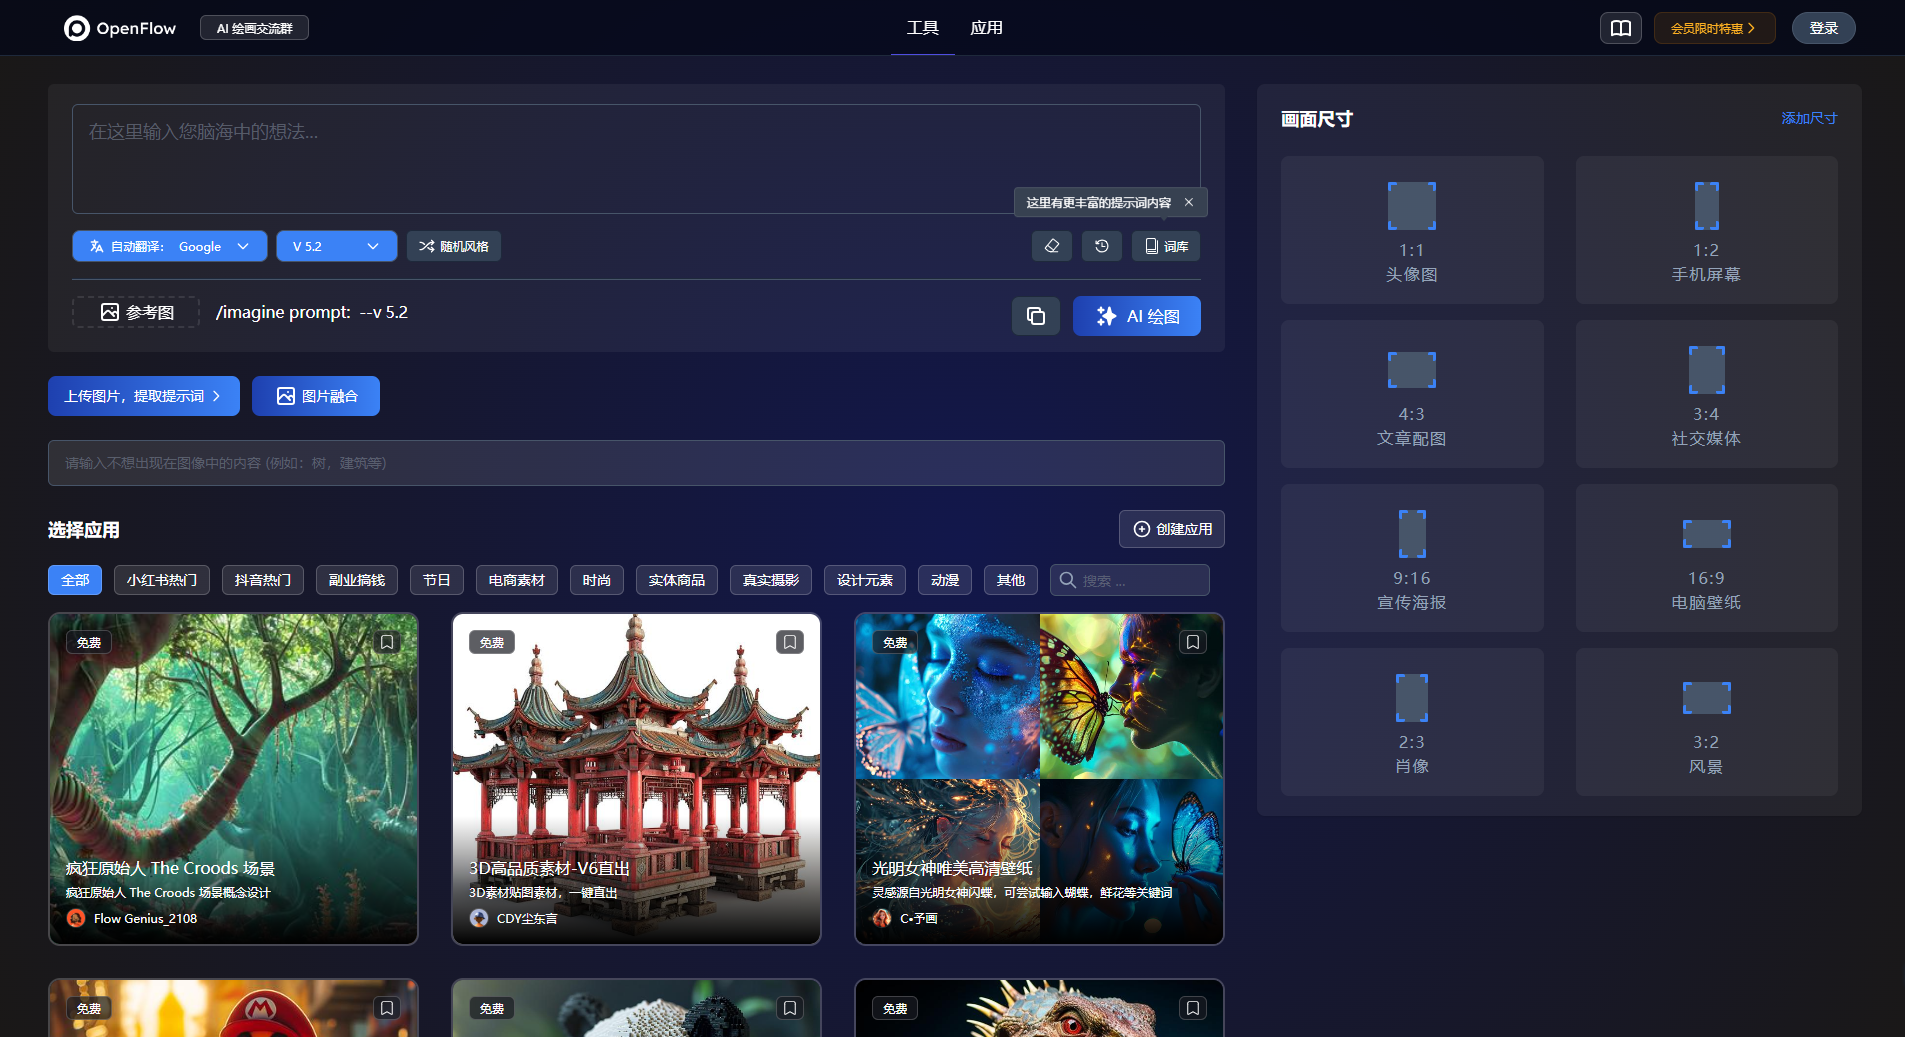Focus the negative prompt input field

click(636, 463)
